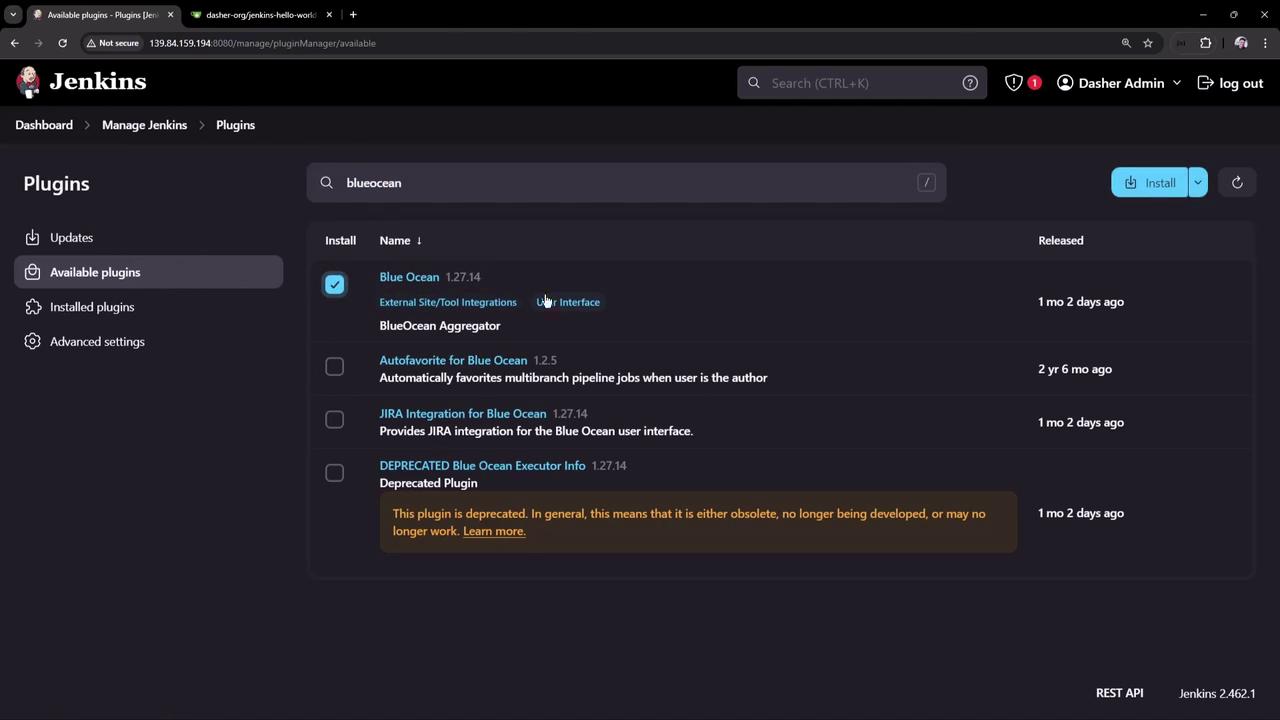Click the Jenkins logo icon
Image resolution: width=1280 pixels, height=720 pixels.
coord(28,82)
